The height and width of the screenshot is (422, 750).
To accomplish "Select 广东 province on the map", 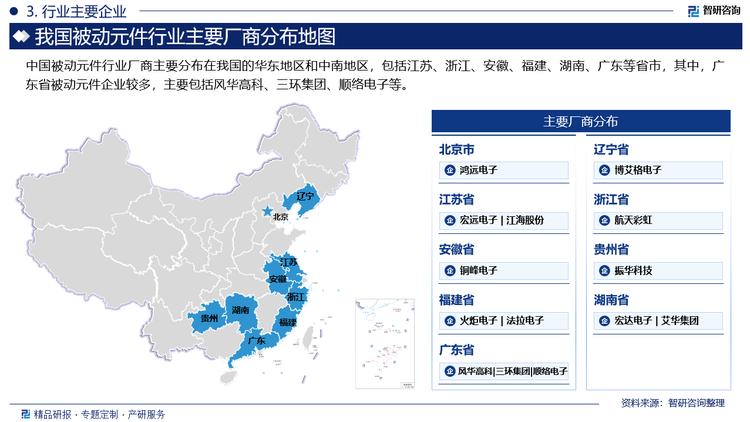I will (x=255, y=345).
